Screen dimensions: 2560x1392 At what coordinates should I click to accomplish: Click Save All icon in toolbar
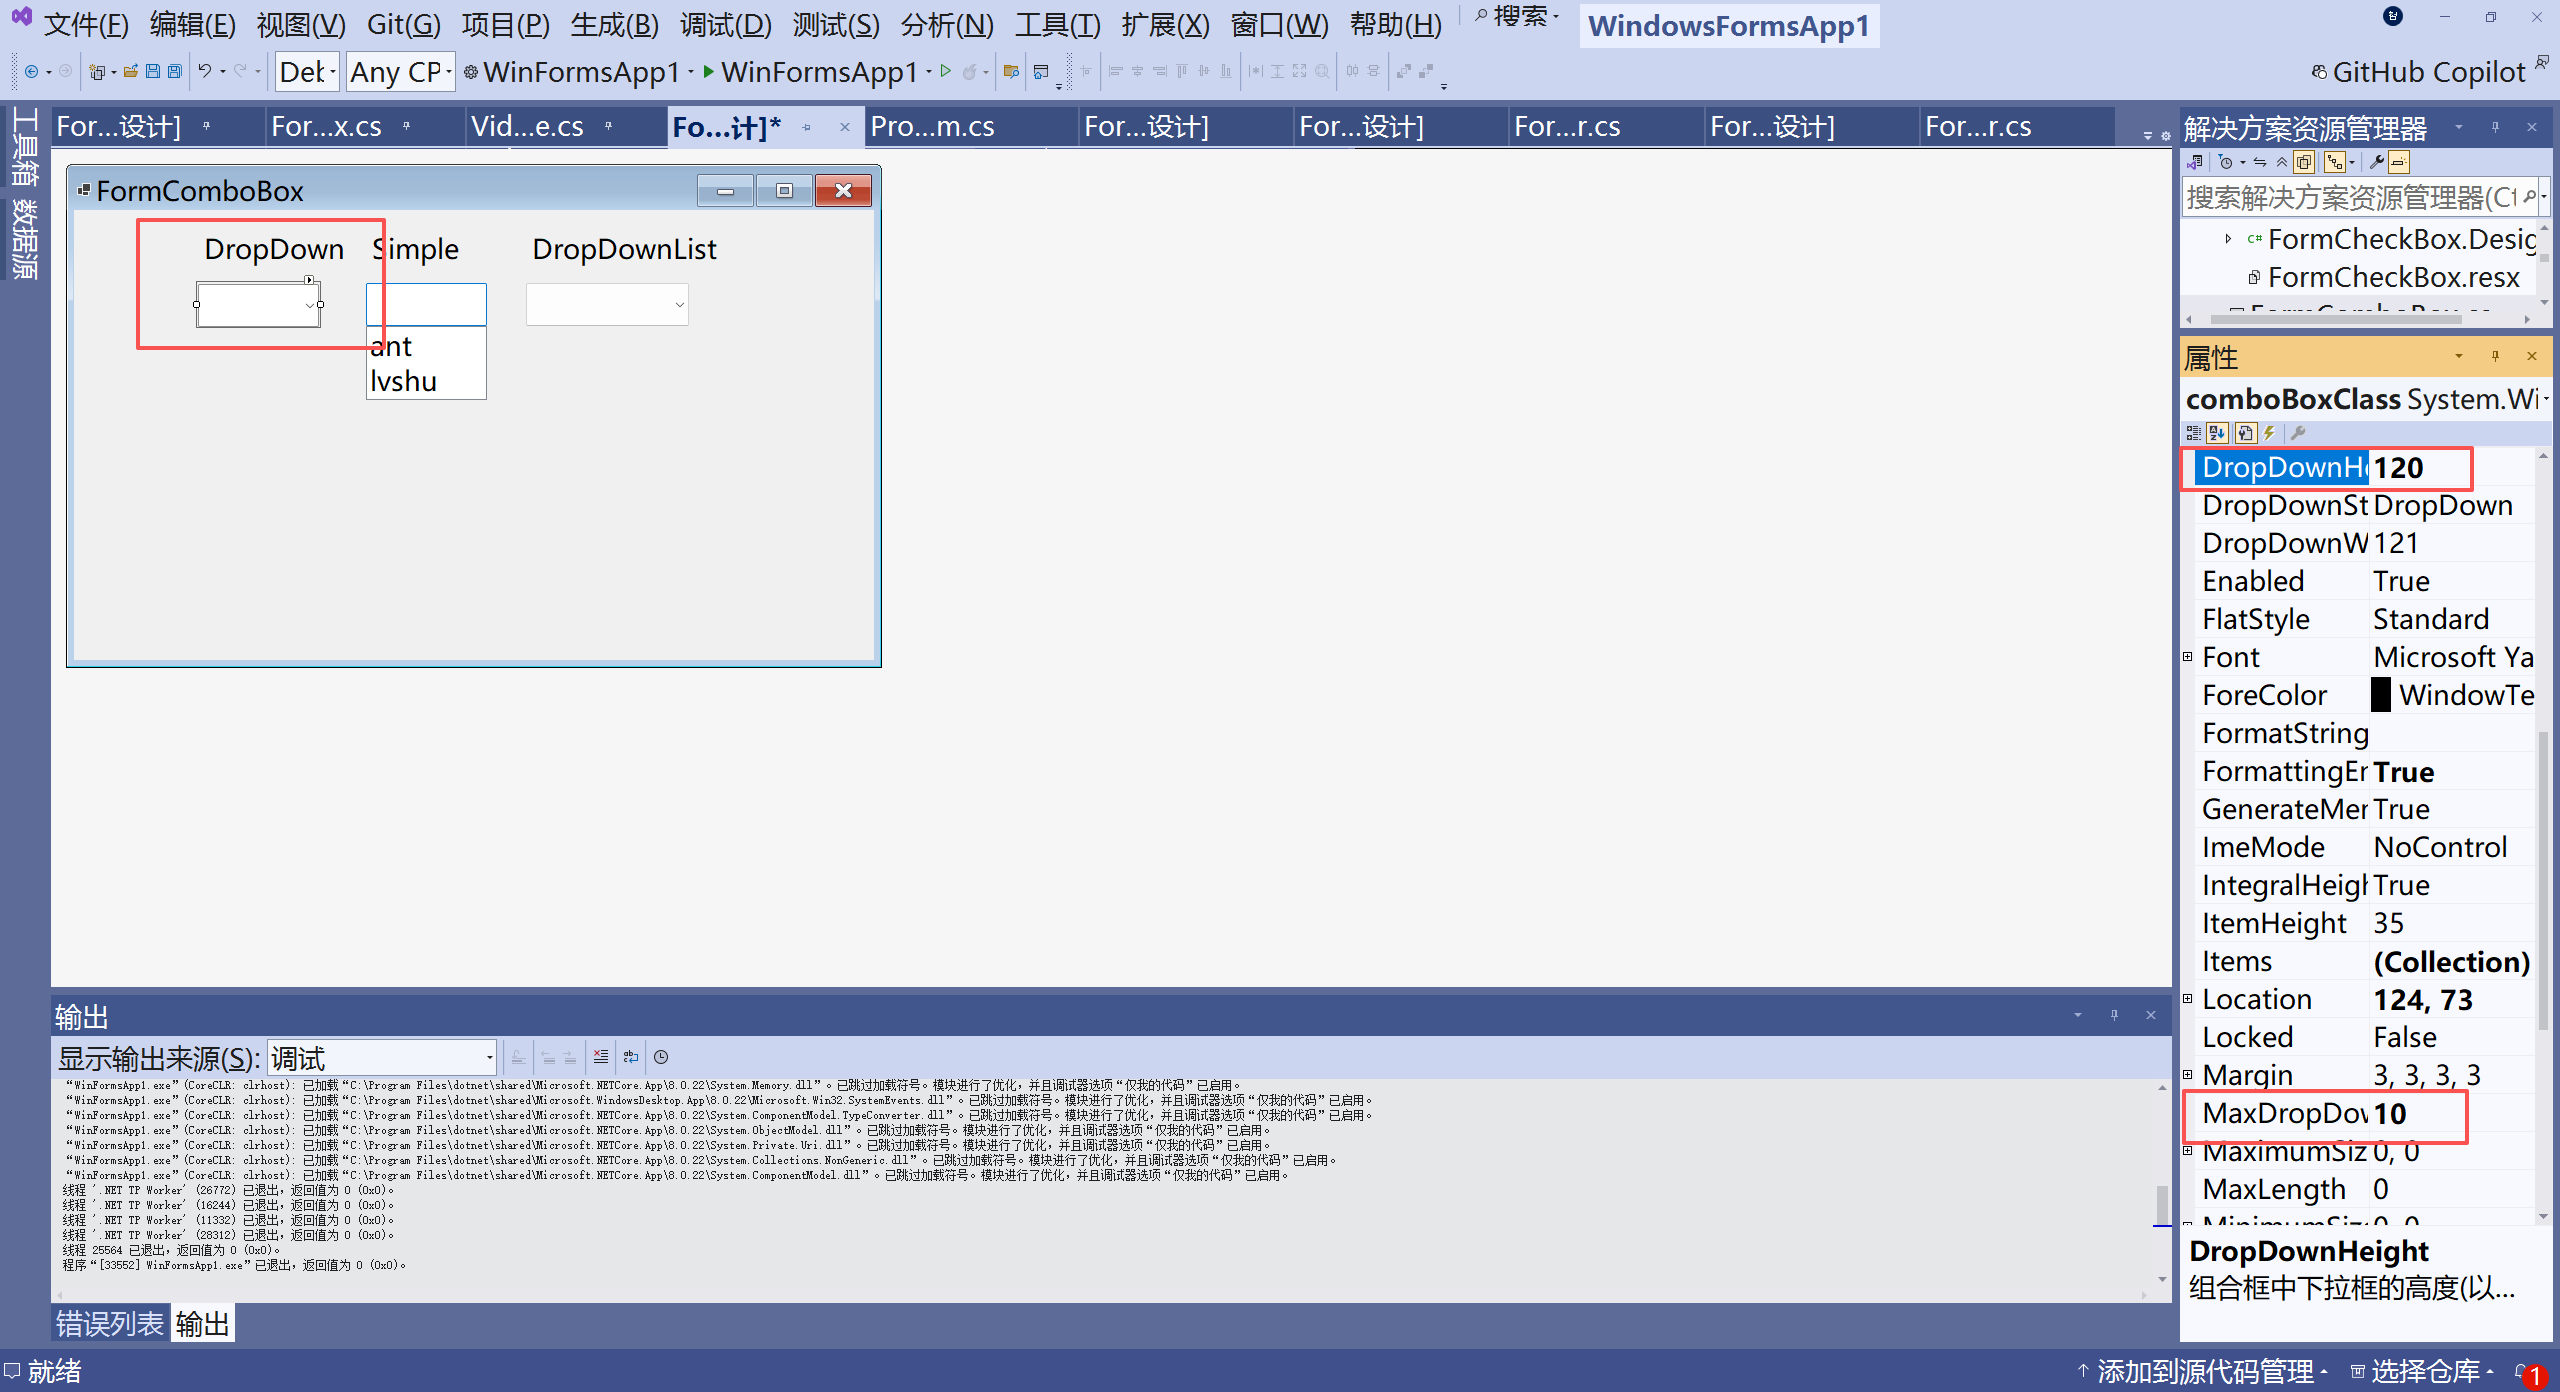(x=175, y=71)
